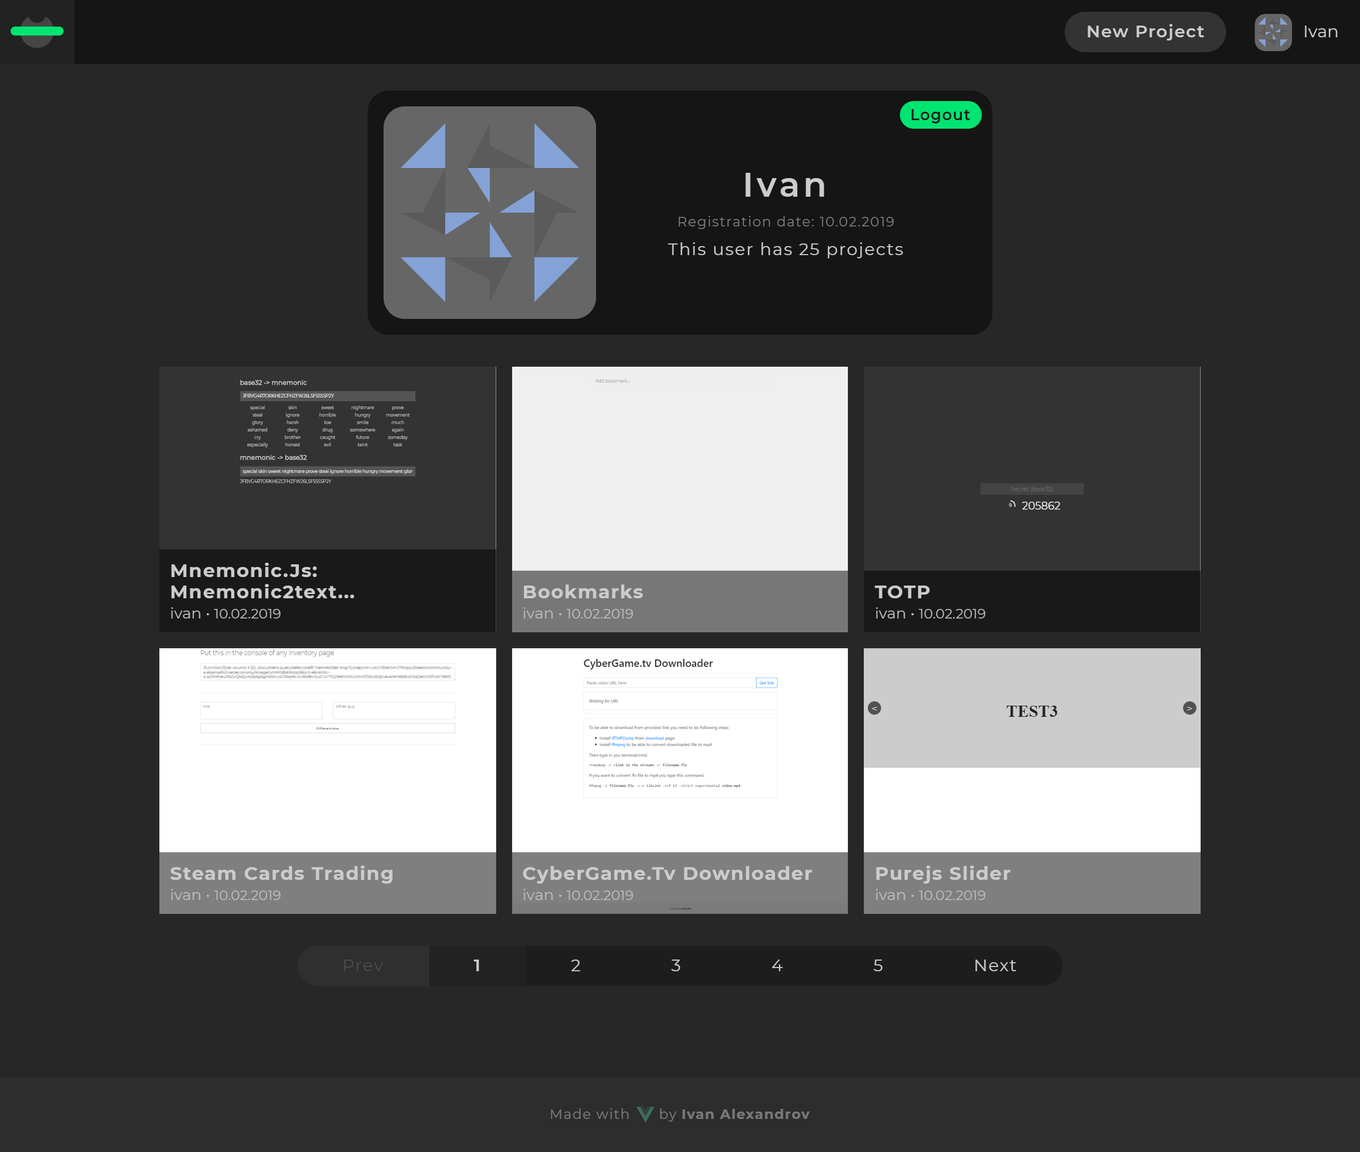
Task: Log out using the green Logout button
Action: coord(940,115)
